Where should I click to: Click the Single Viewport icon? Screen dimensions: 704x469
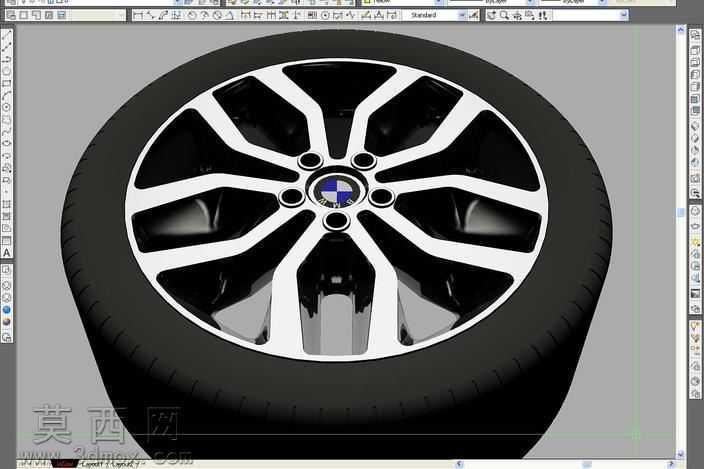click(23, 16)
